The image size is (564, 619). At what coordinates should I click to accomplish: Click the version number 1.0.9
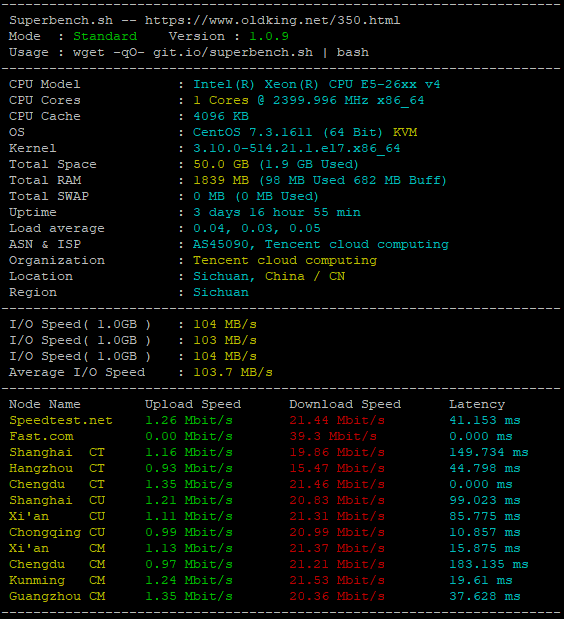click(x=269, y=36)
